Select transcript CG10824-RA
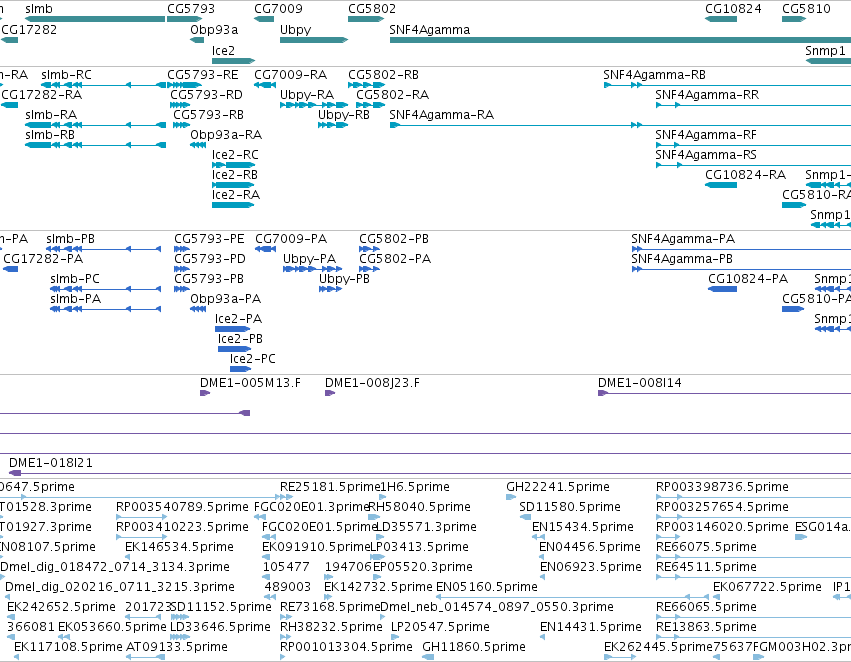Viewport: 851px width, 662px height. coord(721,185)
